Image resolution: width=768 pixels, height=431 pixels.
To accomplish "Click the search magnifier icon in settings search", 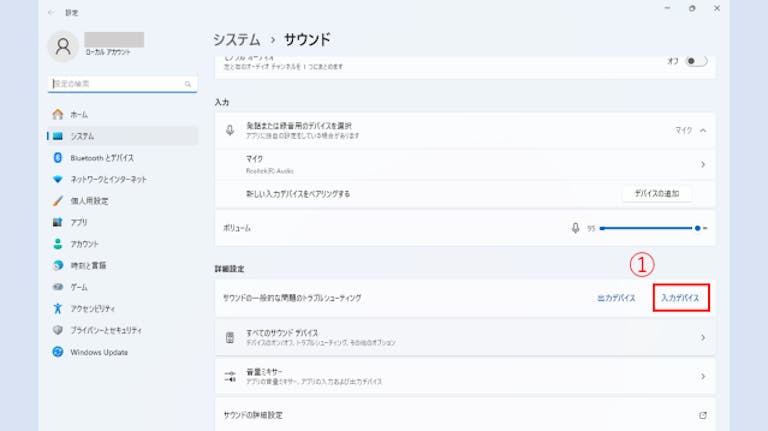I will [188, 84].
